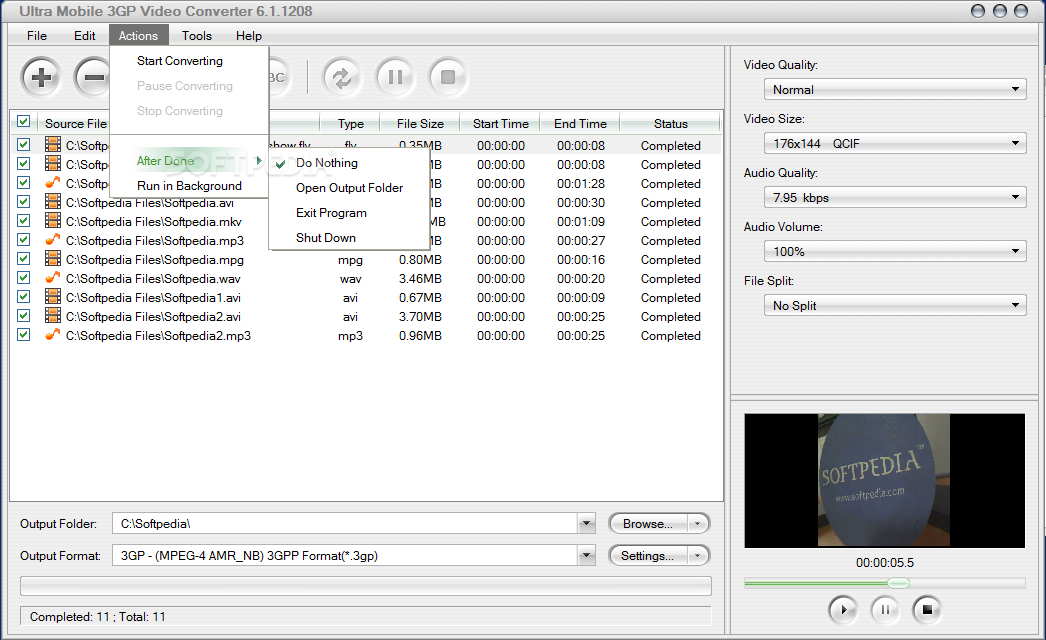Sort by the Status column header
This screenshot has height=640, width=1046.
670,123
